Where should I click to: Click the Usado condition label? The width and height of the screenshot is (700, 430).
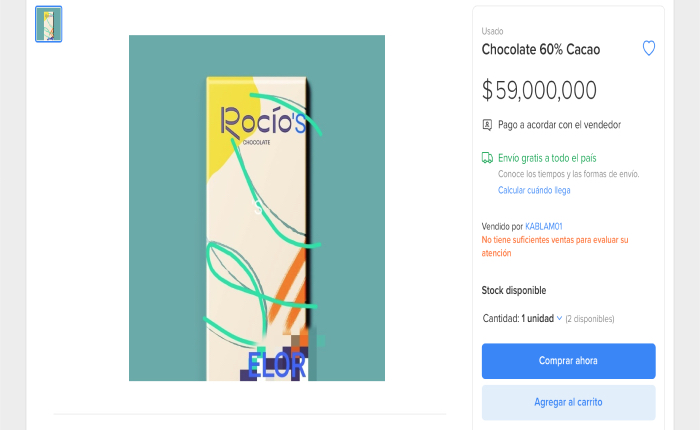pos(492,31)
